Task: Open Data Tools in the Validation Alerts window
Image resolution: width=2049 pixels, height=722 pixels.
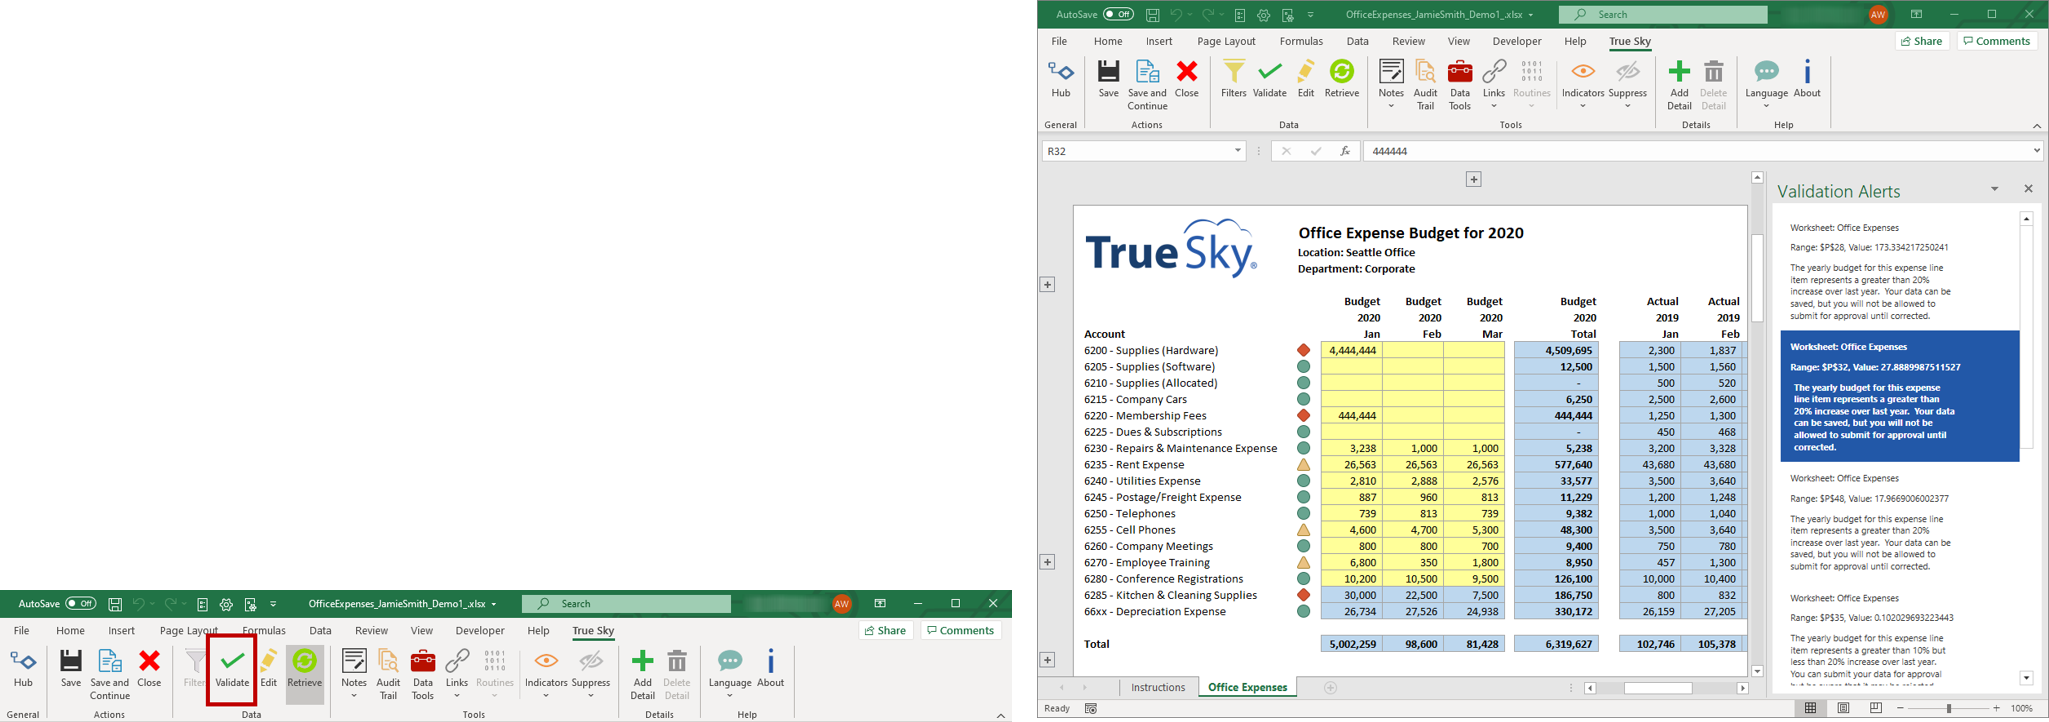Action: pyautogui.click(x=1460, y=85)
